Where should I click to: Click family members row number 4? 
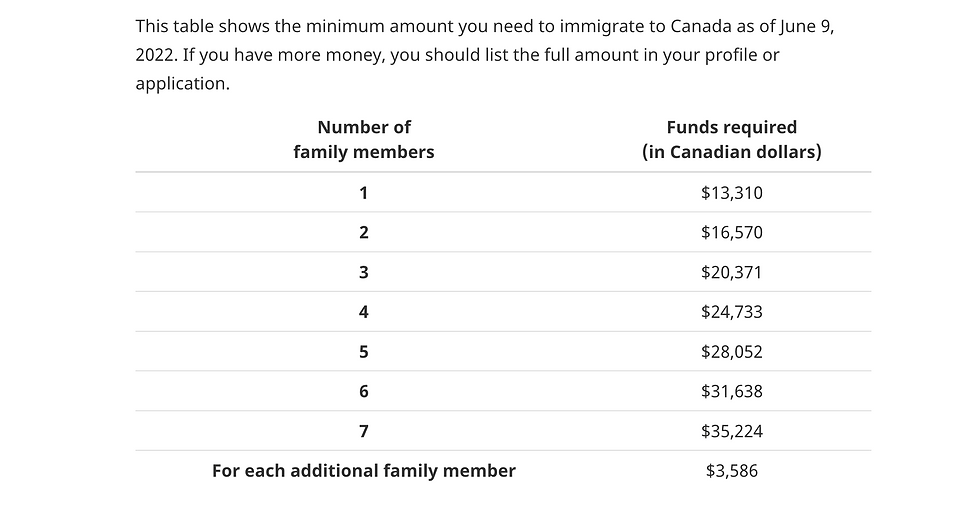tap(364, 312)
